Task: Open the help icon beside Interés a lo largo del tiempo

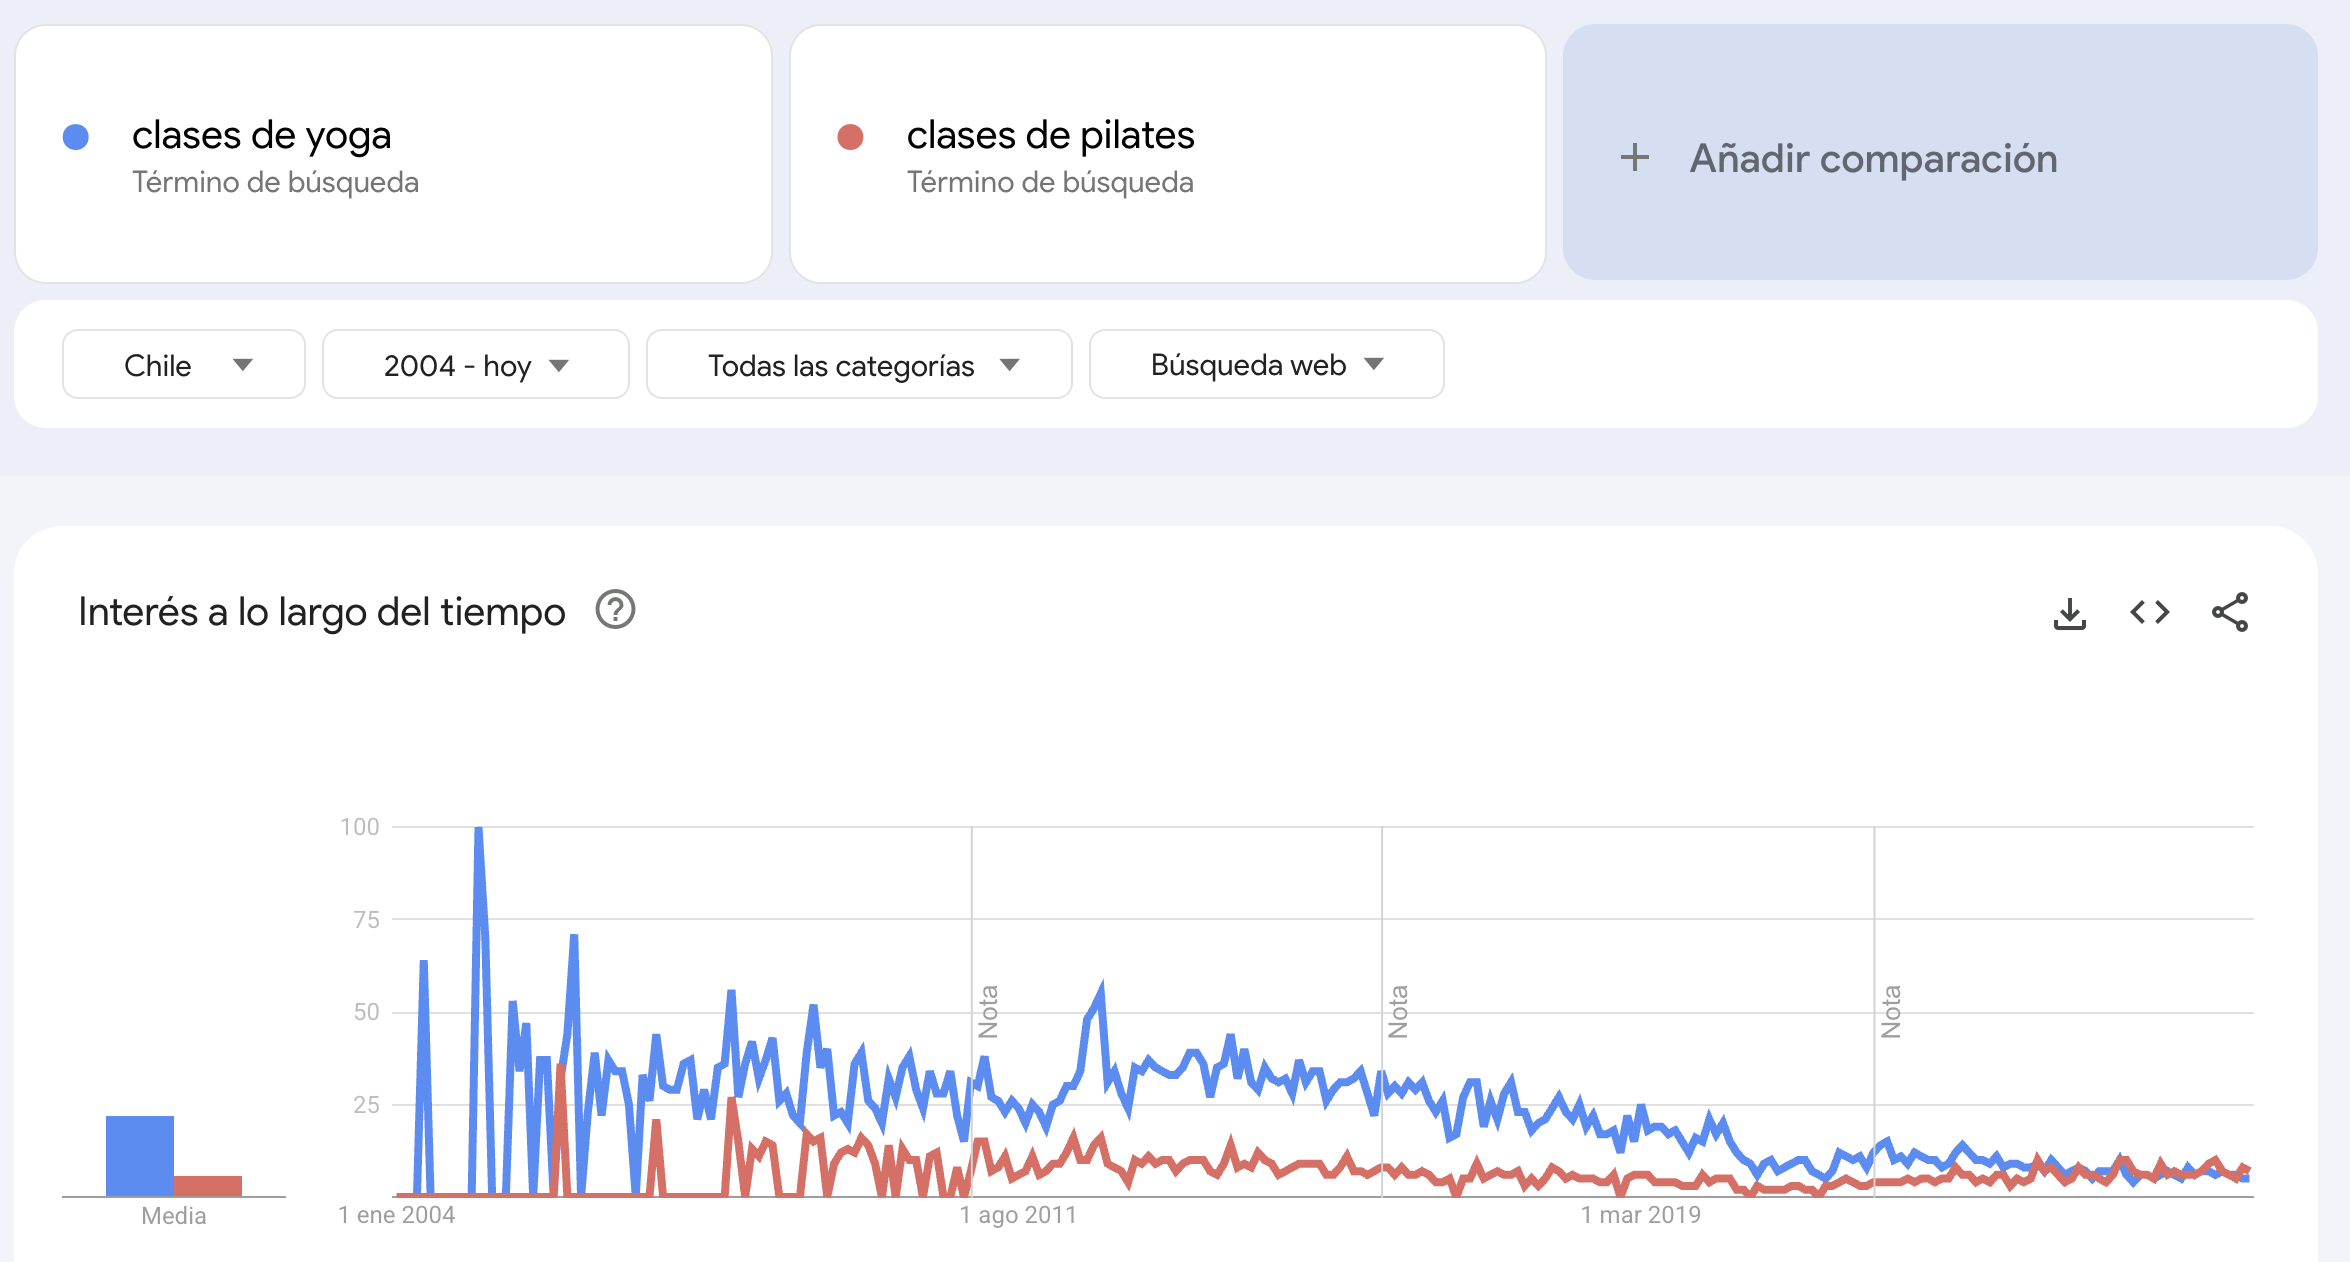Action: 615,610
